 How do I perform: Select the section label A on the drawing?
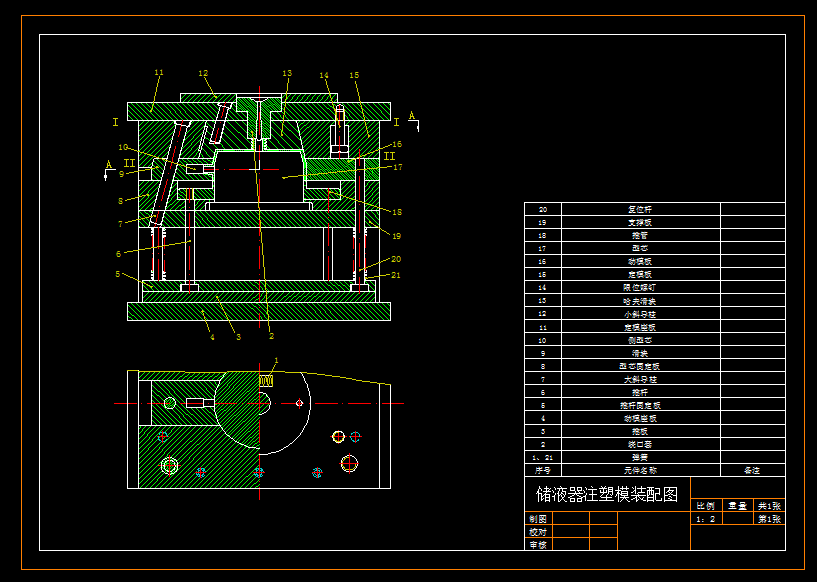(x=412, y=113)
